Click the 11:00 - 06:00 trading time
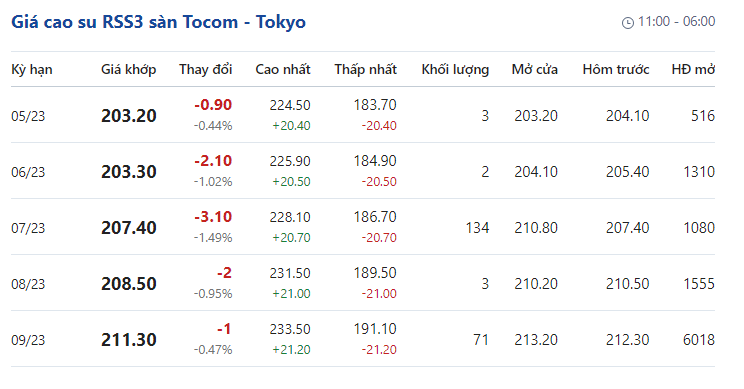Viewport: 744px width, 389px height. tap(676, 21)
